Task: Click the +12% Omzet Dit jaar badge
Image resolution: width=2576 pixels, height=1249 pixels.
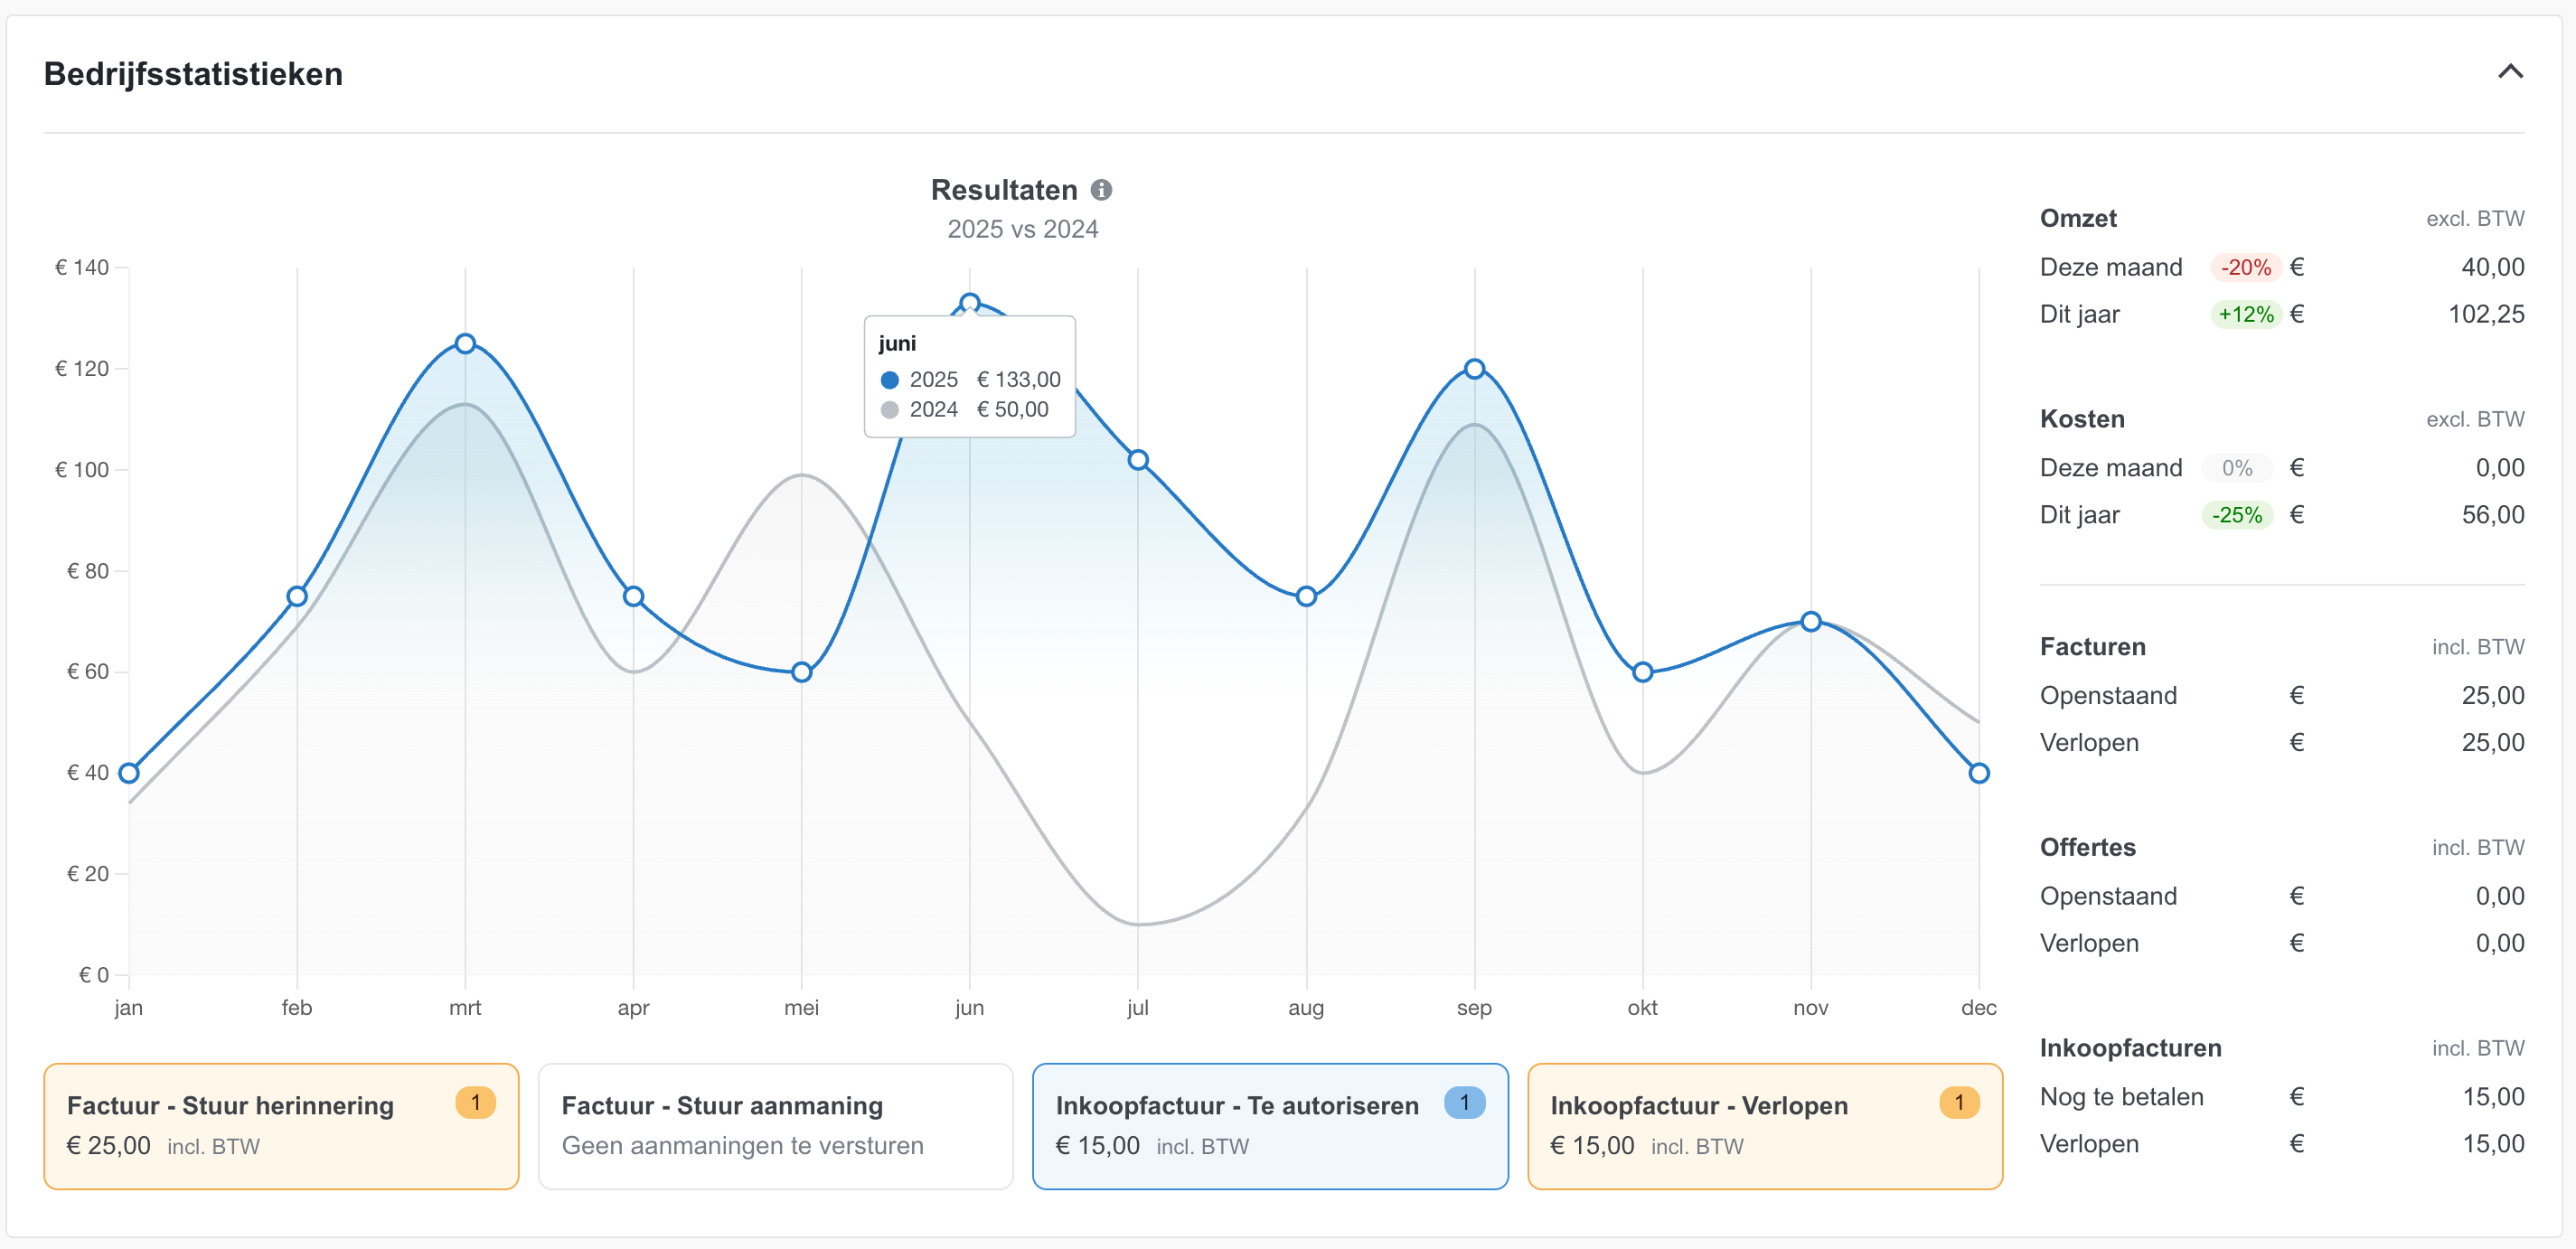Action: (2245, 315)
